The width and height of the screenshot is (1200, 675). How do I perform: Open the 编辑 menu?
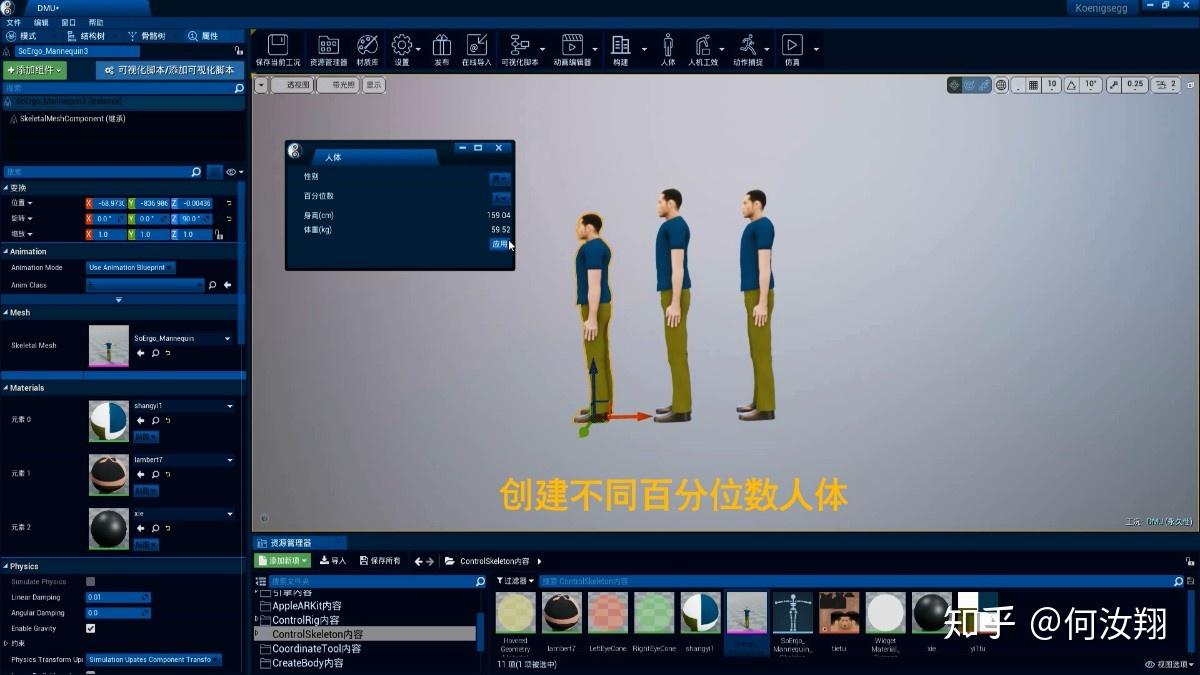(41, 21)
